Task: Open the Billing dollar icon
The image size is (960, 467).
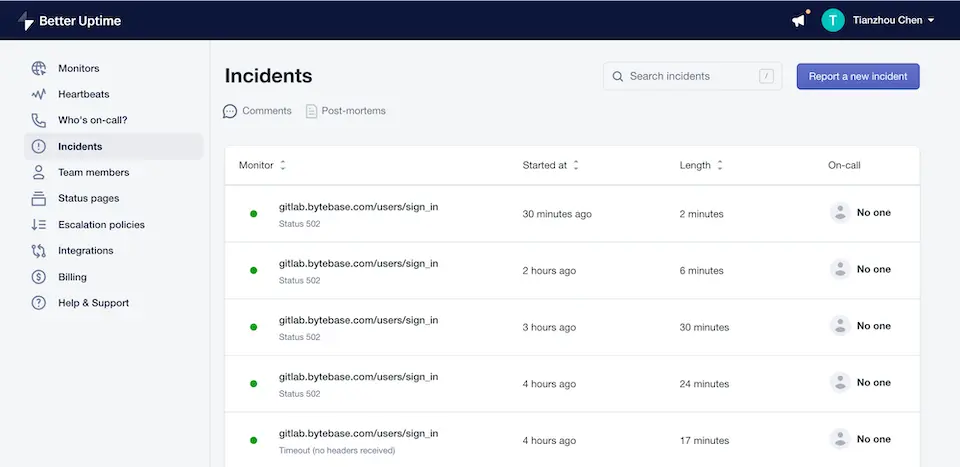Action: coord(39,277)
